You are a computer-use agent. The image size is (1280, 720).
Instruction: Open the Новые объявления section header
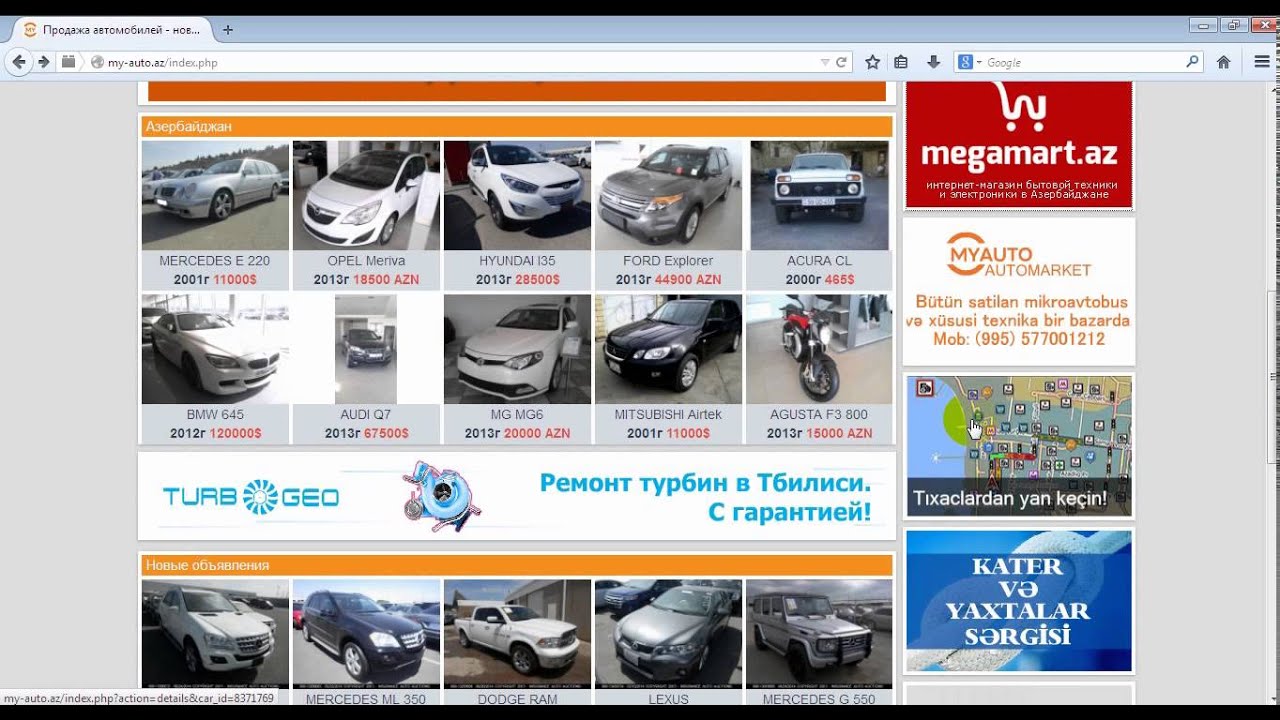[x=517, y=565]
